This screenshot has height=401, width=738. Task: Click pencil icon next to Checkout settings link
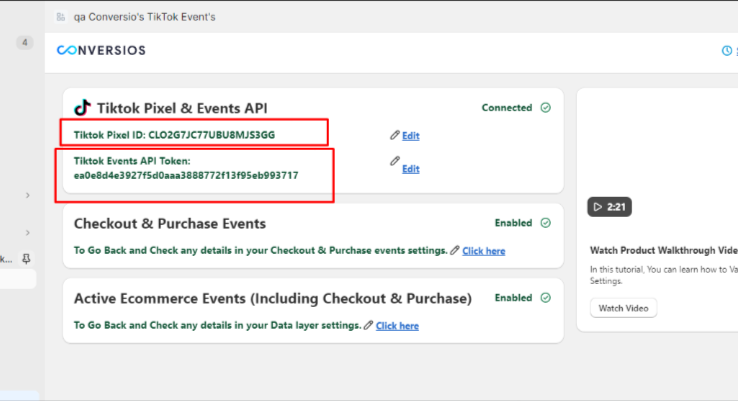click(454, 250)
